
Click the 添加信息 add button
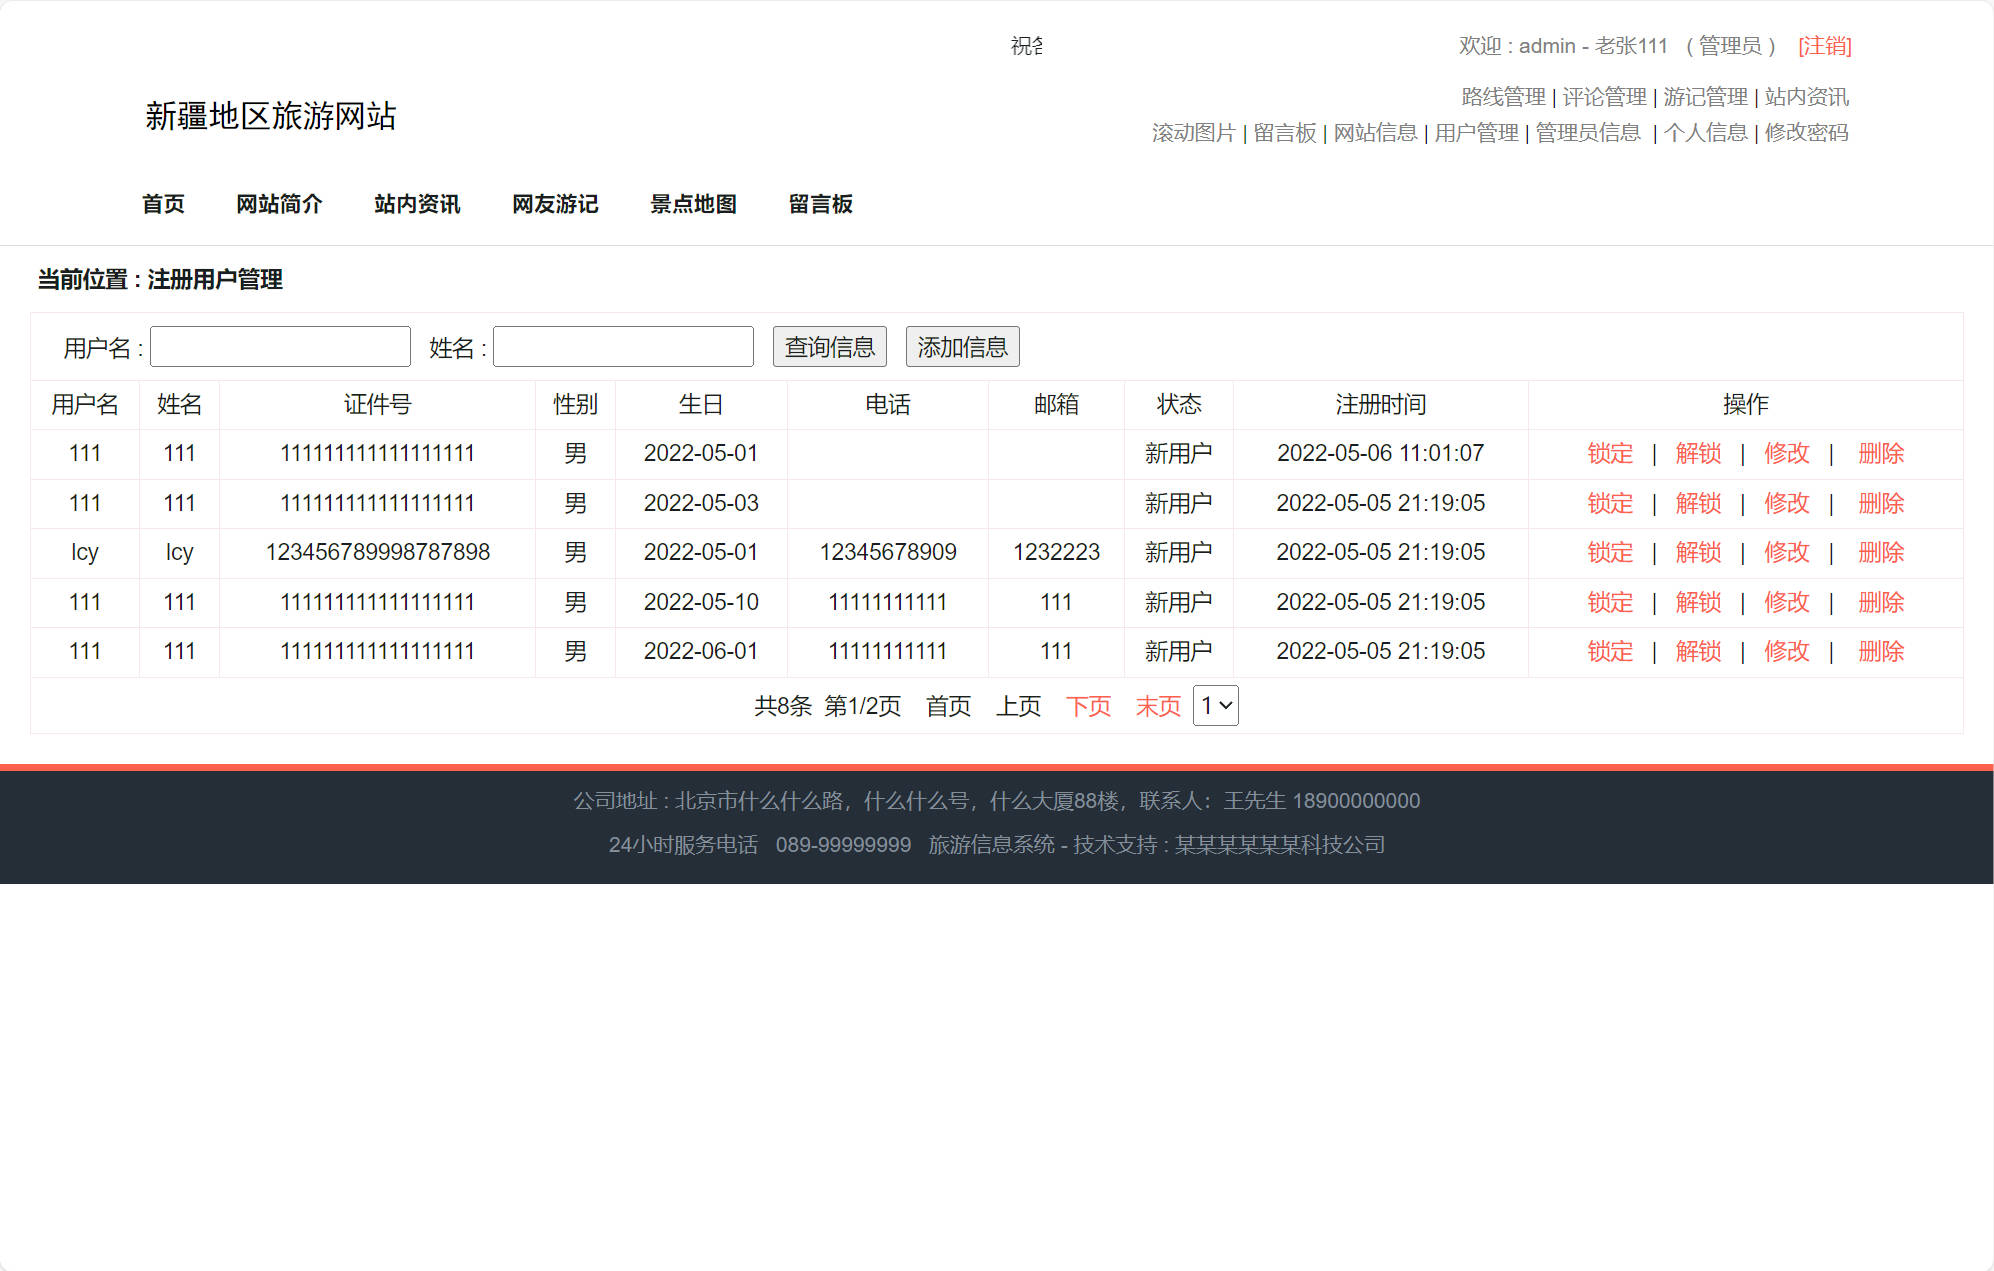(962, 346)
